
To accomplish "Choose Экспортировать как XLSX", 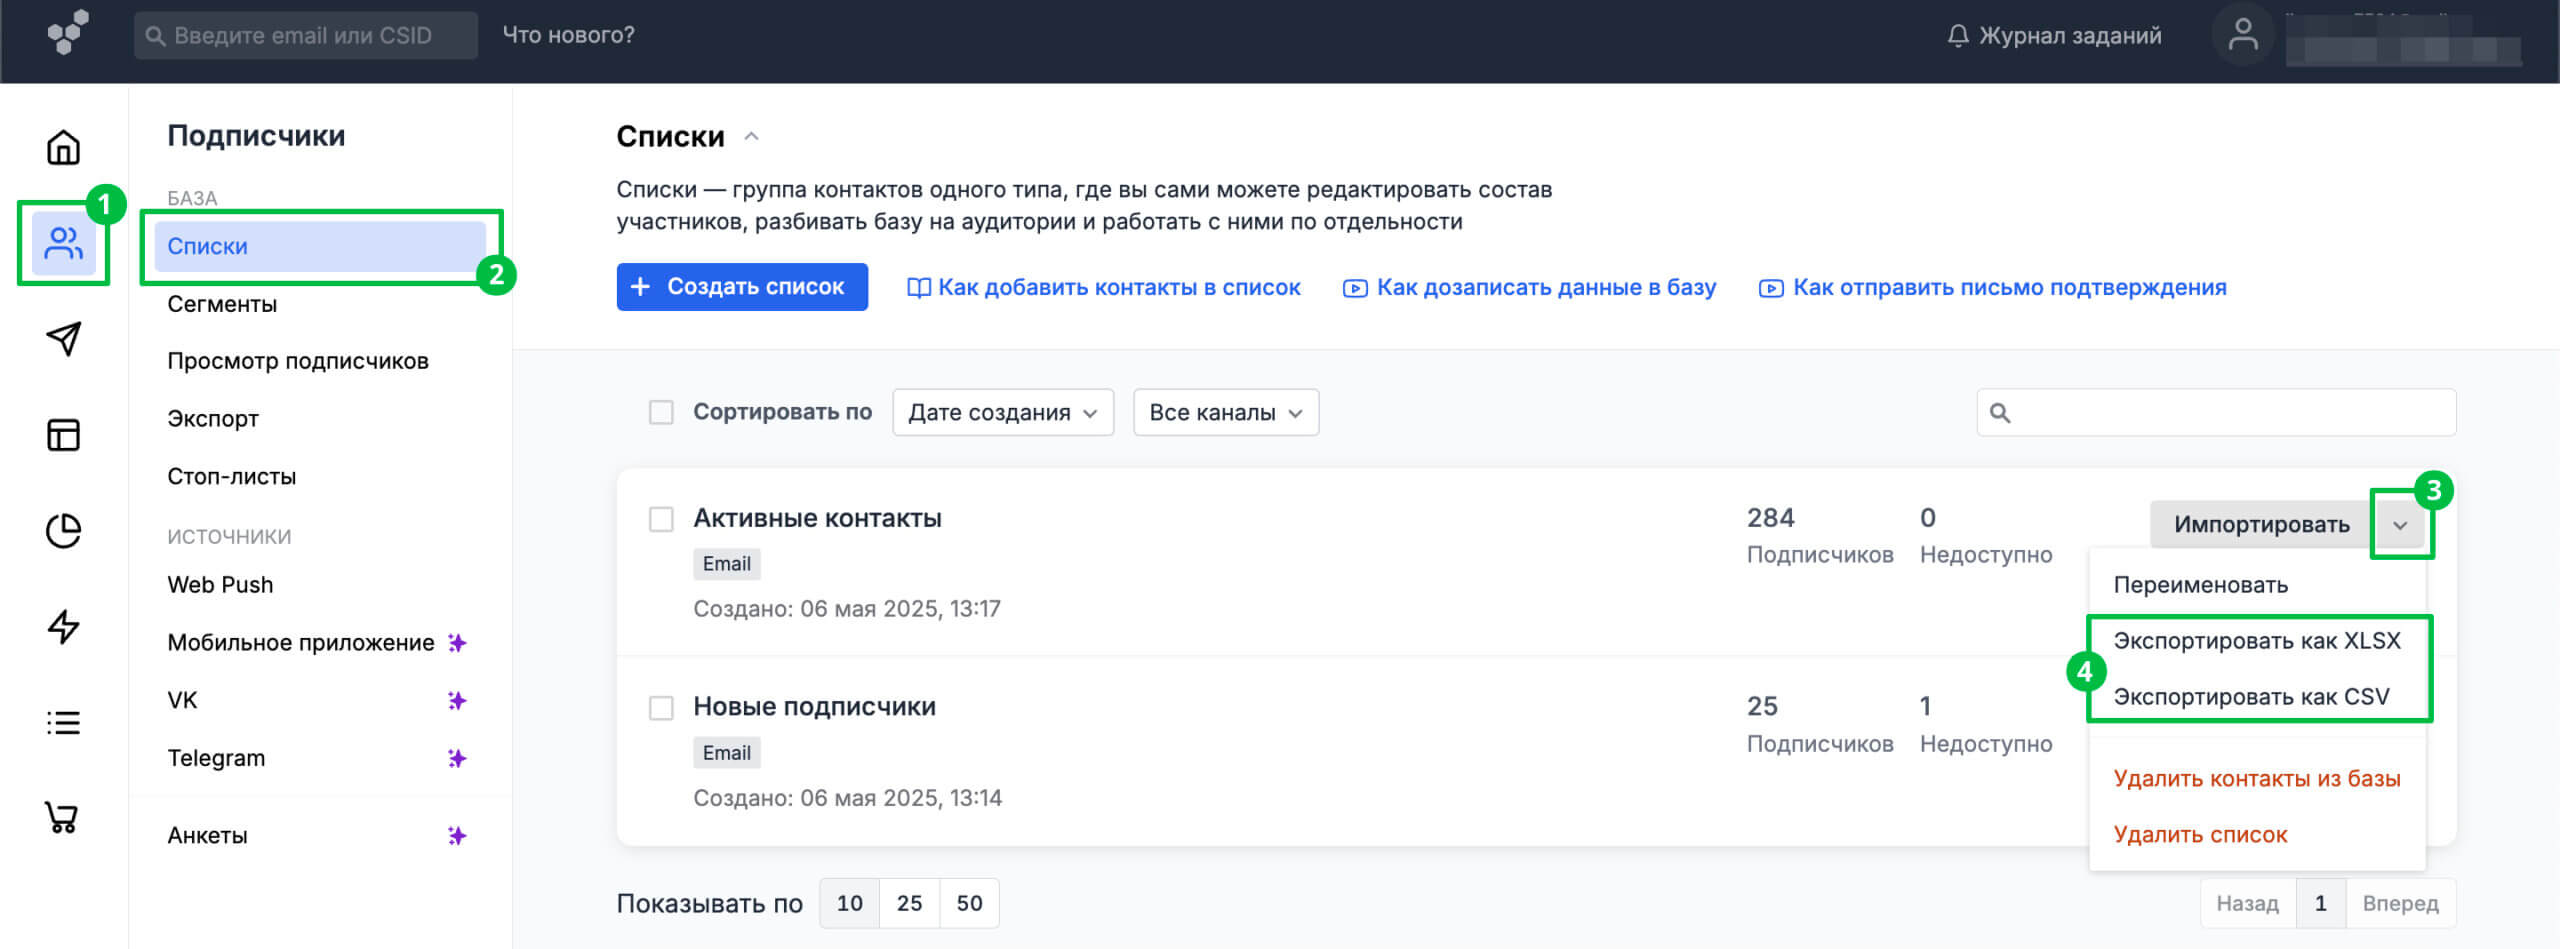I will [x=2257, y=641].
